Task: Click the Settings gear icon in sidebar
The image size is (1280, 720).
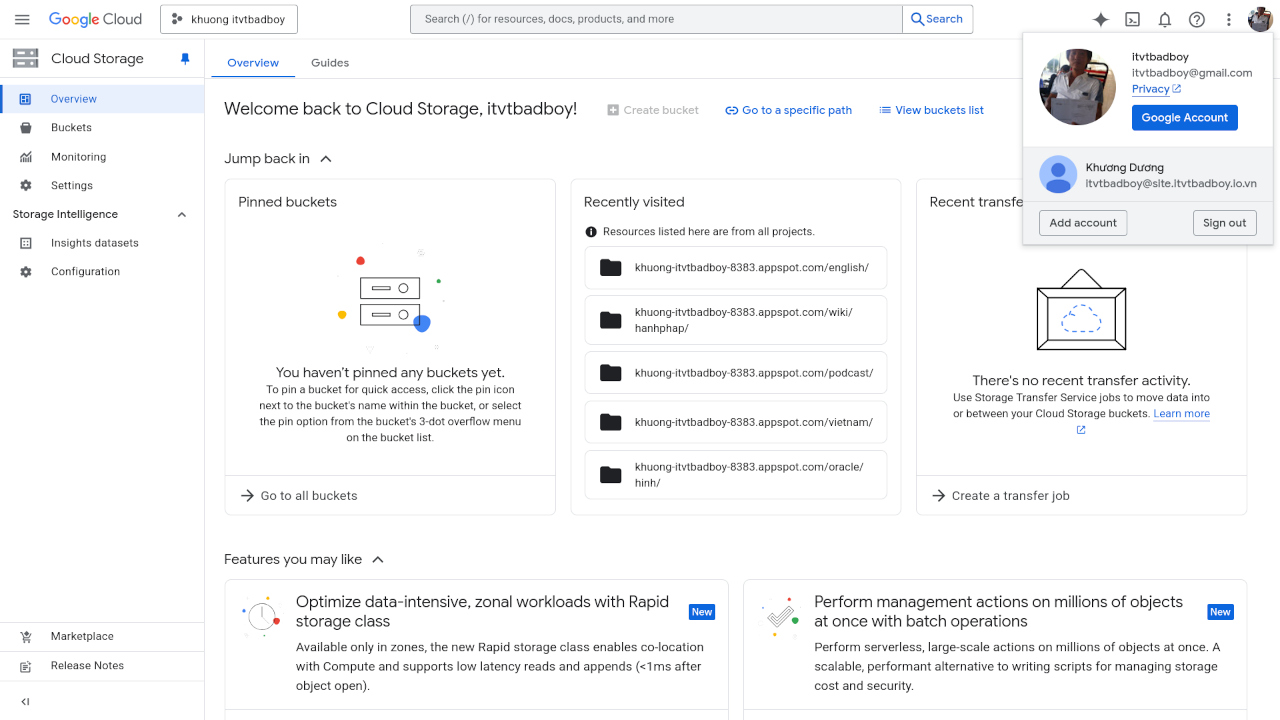Action: click(26, 186)
